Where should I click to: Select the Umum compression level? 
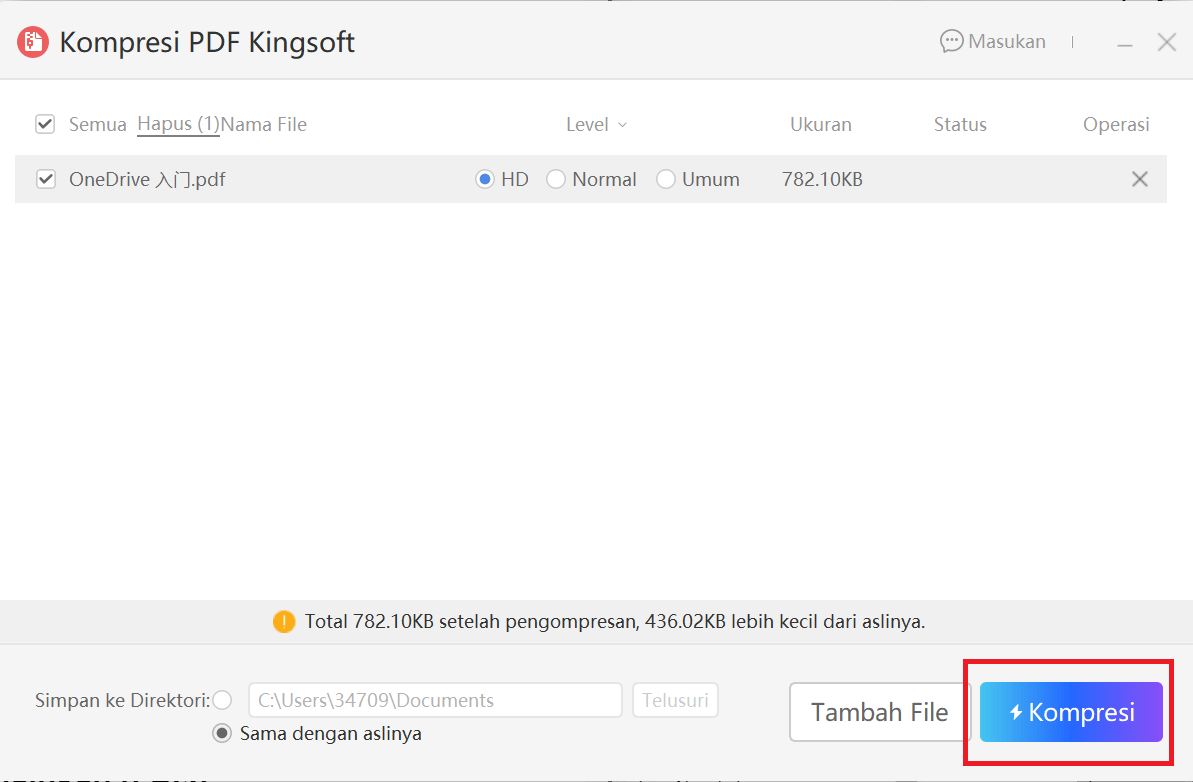pyautogui.click(x=665, y=179)
